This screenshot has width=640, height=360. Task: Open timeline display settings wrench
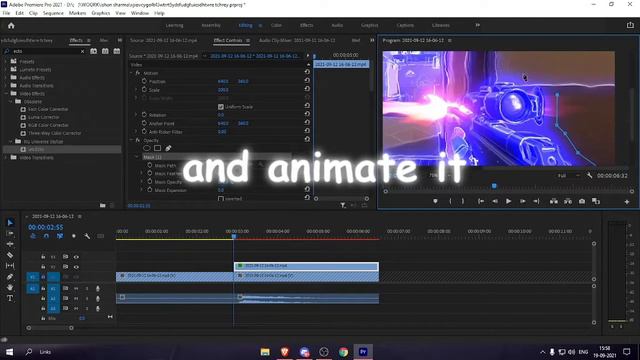(x=87, y=236)
